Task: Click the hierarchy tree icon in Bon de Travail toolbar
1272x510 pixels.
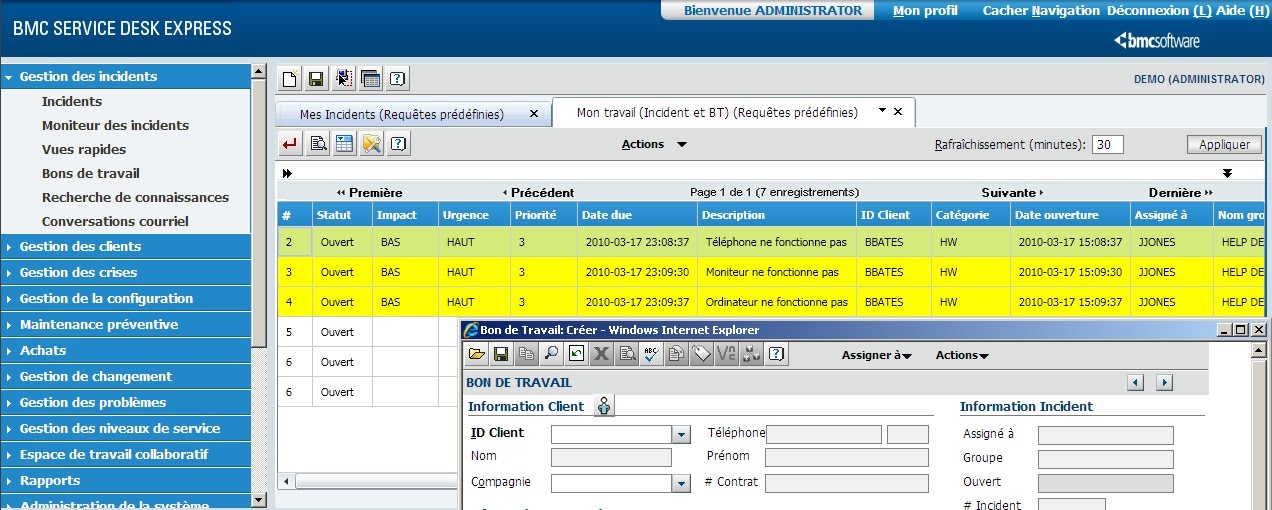Action: tap(752, 353)
